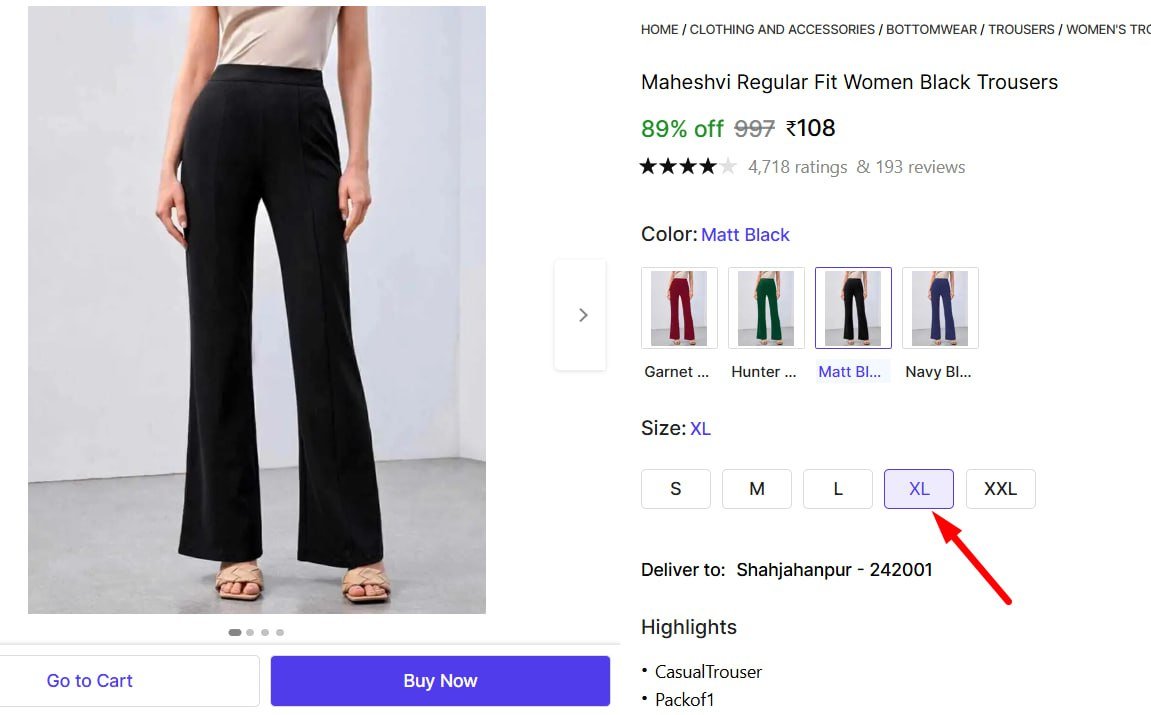Open the Trousers breadcrumb category

(x=1021, y=30)
